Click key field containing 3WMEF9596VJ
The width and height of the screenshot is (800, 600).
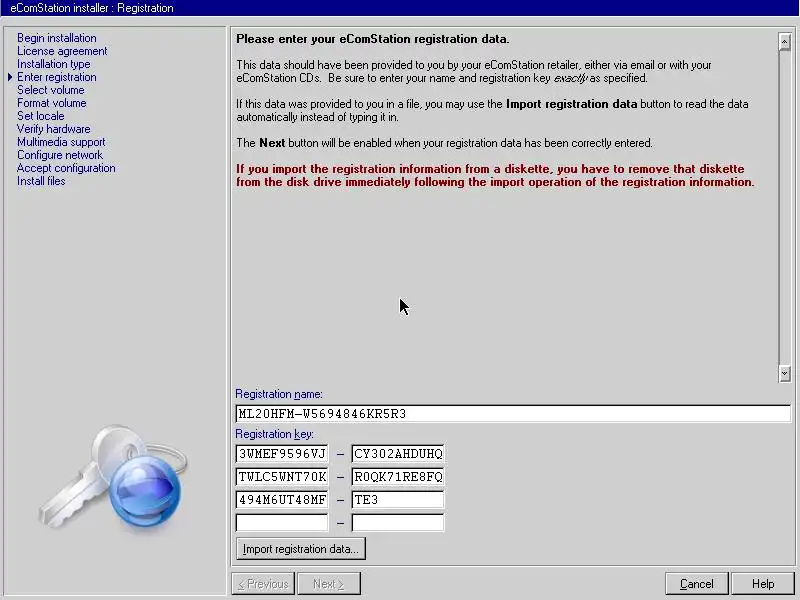[282, 454]
